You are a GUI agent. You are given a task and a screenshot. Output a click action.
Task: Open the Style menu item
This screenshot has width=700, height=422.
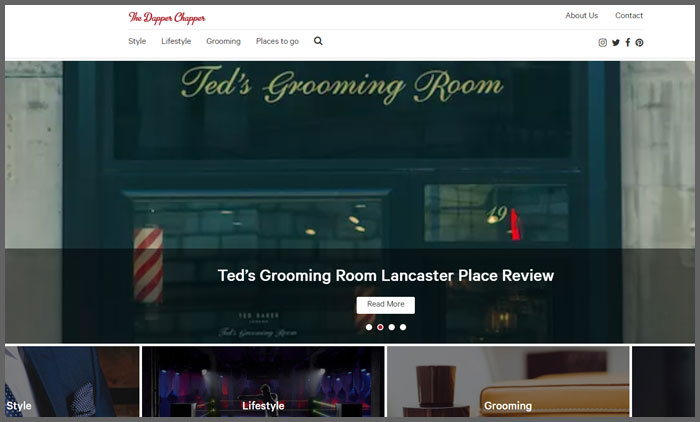(x=137, y=41)
